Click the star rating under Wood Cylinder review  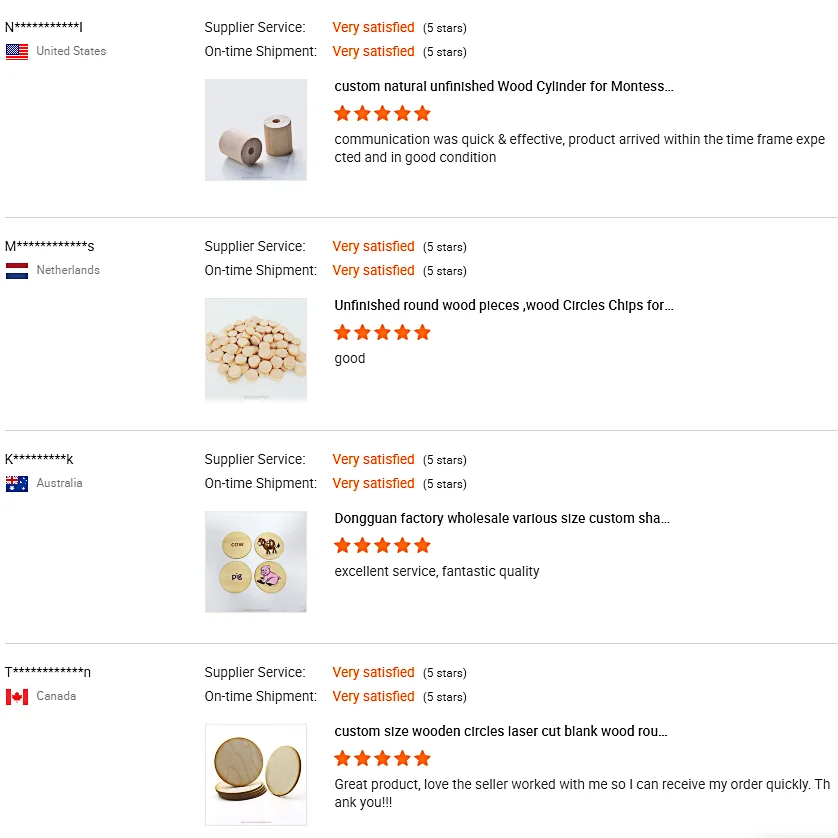coord(382,113)
